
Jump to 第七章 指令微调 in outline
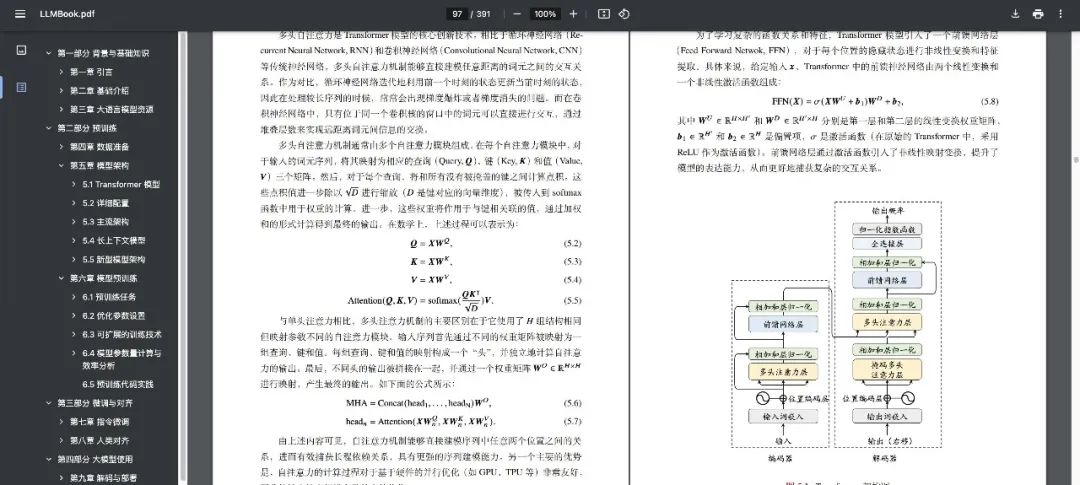98,422
